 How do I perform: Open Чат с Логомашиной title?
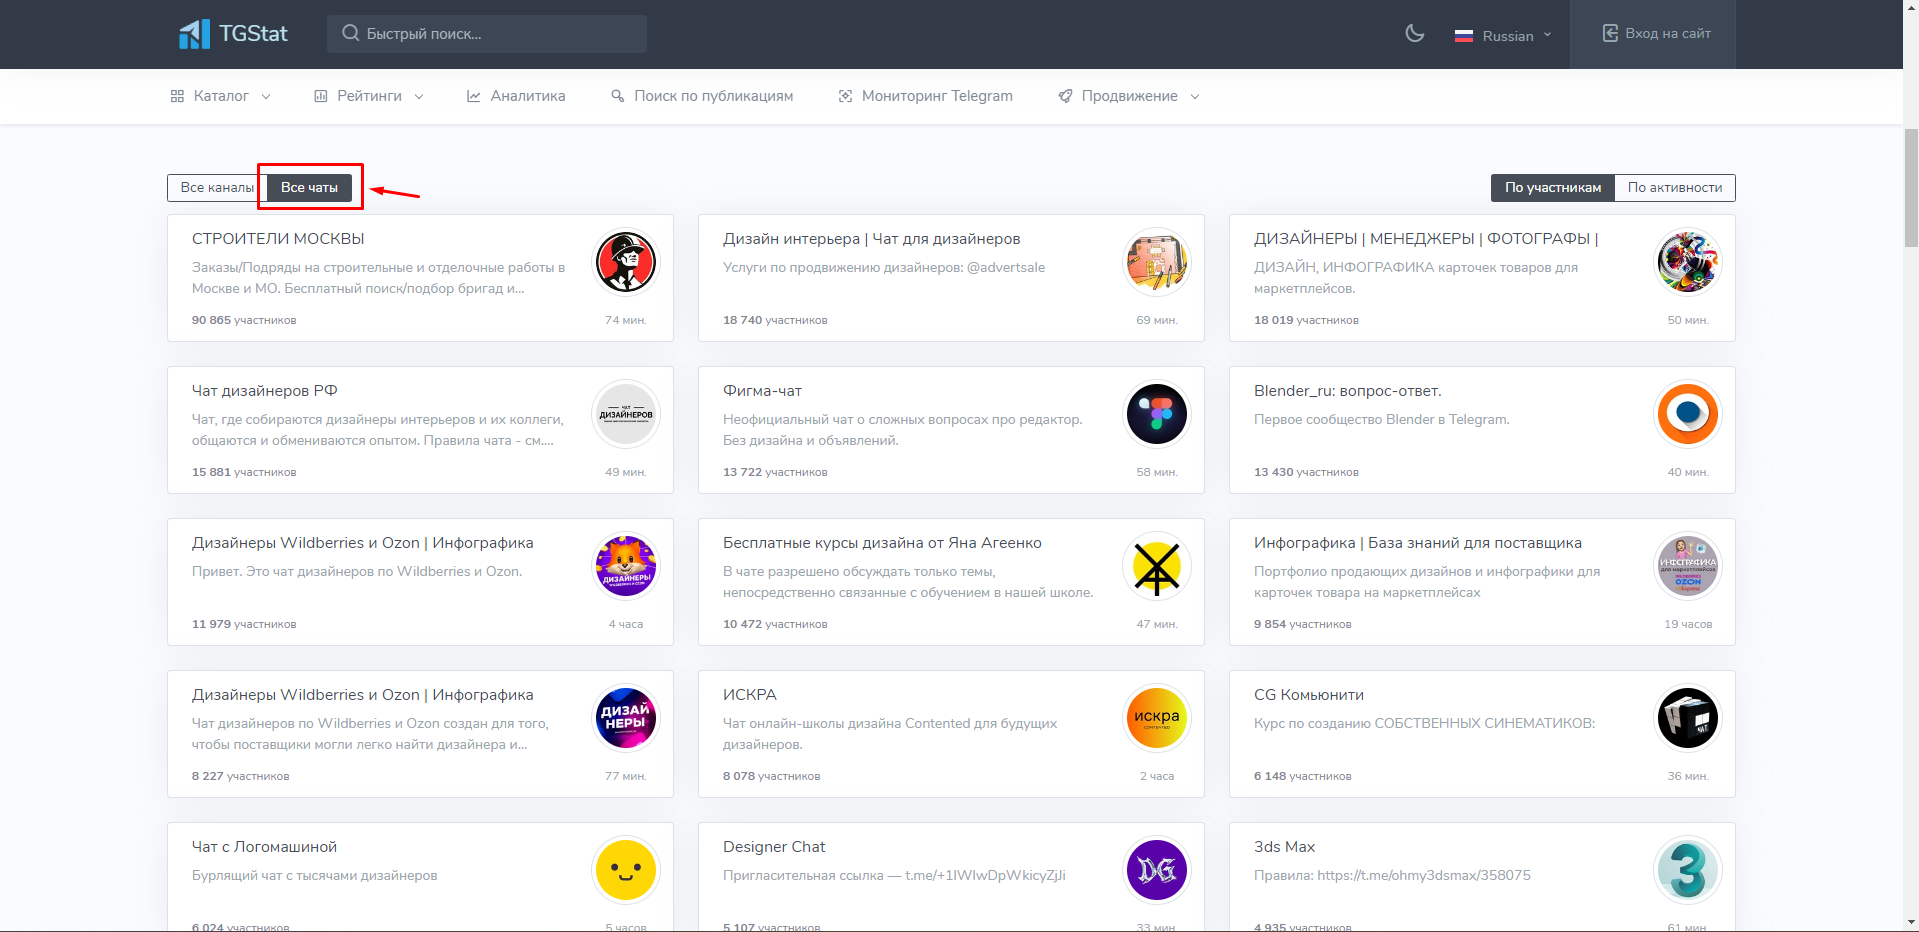[x=264, y=847]
